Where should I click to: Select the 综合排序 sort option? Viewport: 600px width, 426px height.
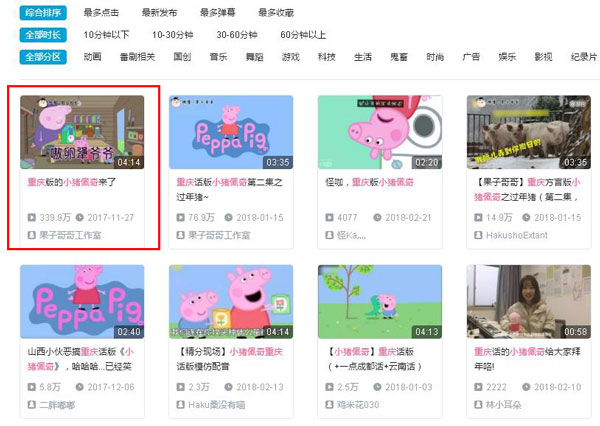coord(43,12)
